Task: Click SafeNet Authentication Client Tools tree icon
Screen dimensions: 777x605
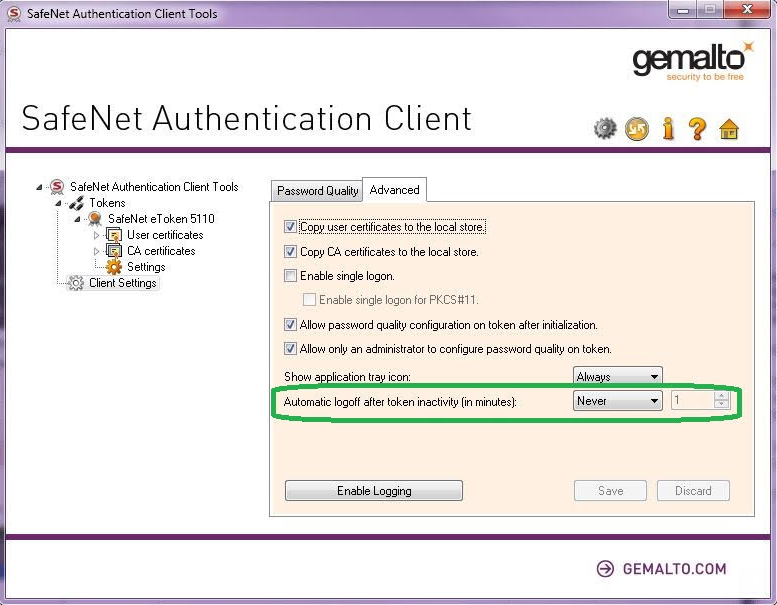Action: 57,187
